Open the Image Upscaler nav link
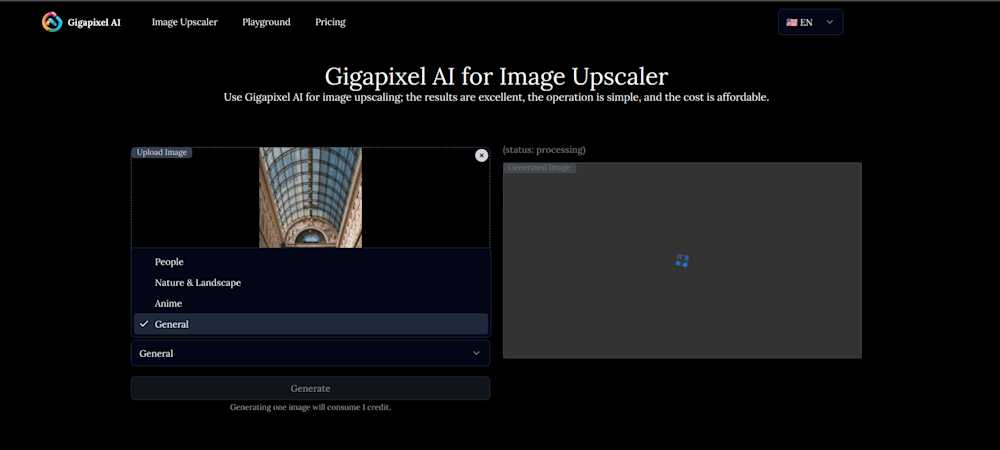This screenshot has height=450, width=1000. click(x=184, y=22)
